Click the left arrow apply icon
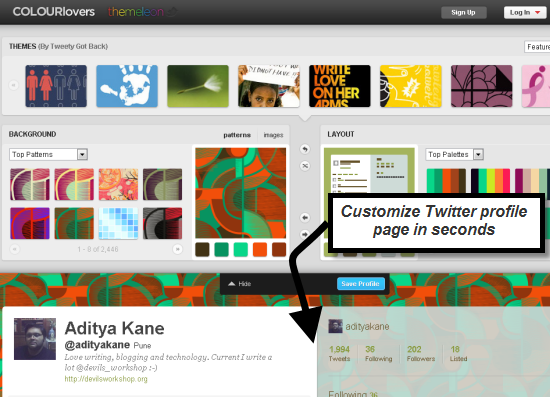 pos(305,217)
